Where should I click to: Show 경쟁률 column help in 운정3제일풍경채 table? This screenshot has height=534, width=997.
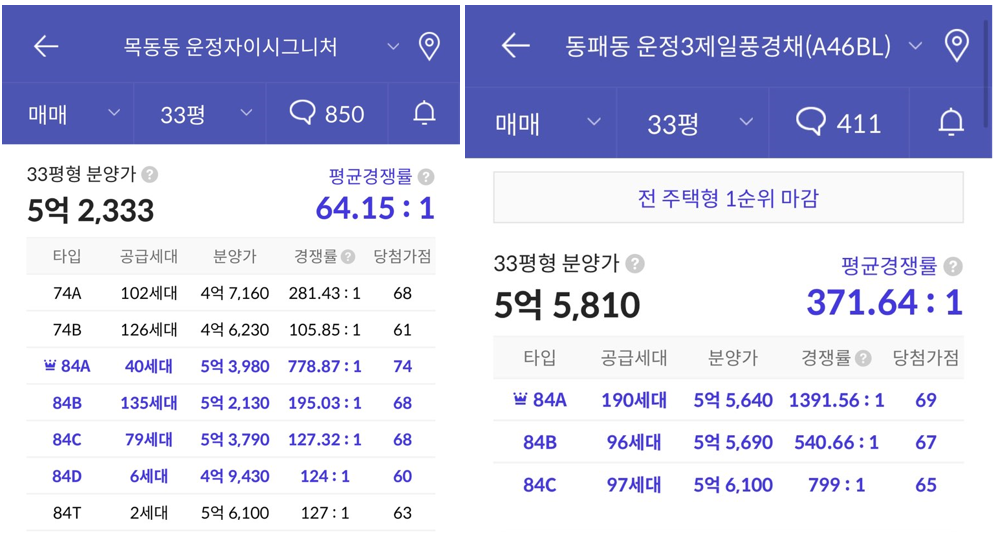coord(863,359)
